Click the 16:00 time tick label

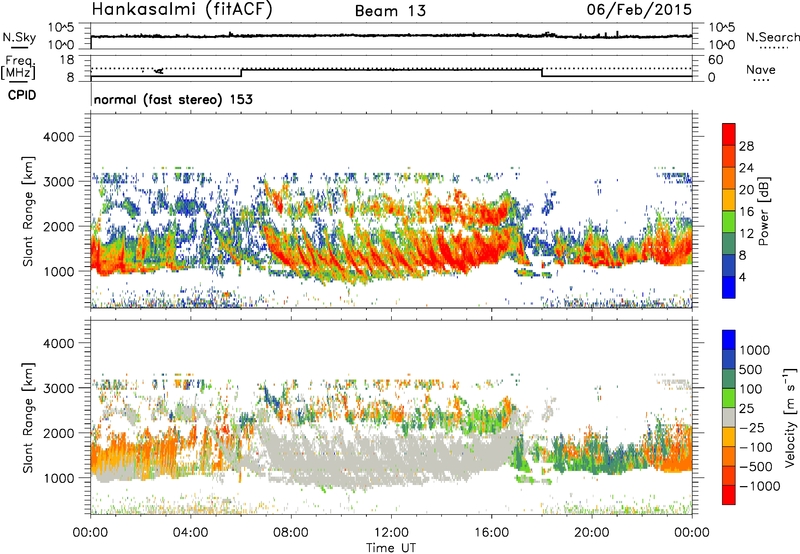click(491, 533)
